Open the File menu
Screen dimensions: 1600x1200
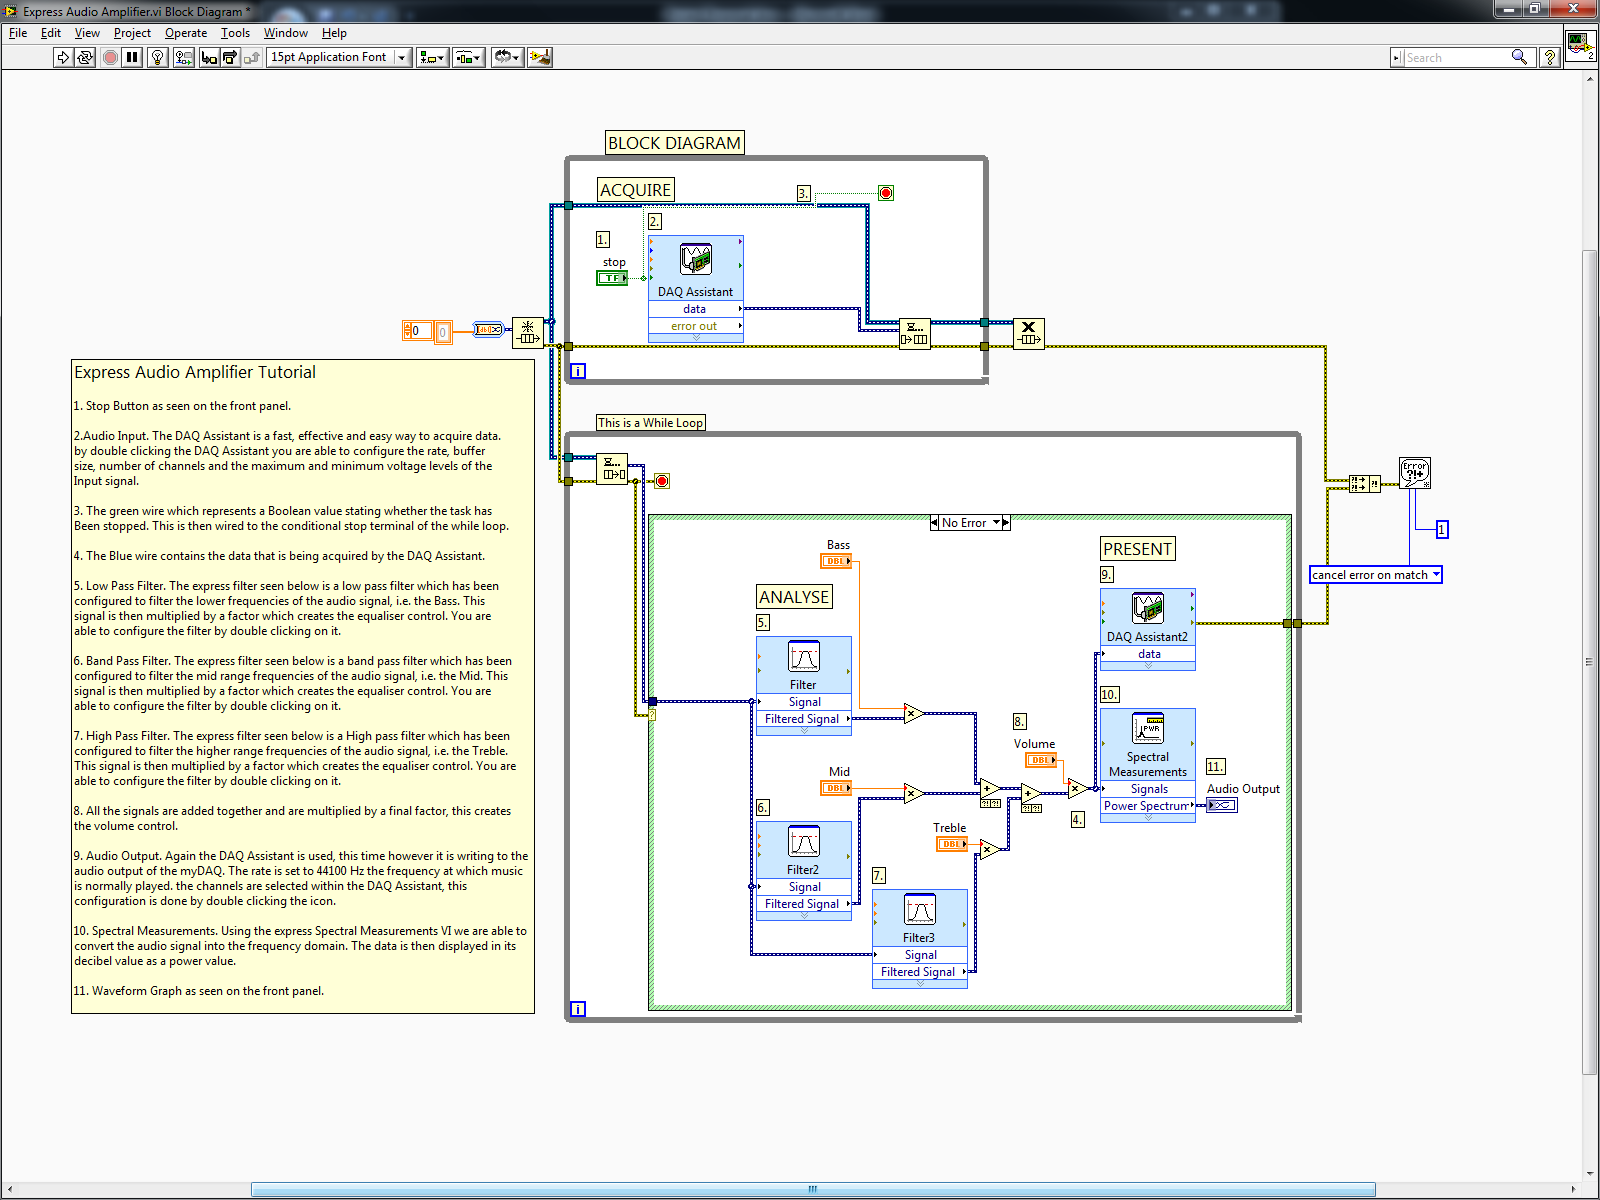click(18, 33)
